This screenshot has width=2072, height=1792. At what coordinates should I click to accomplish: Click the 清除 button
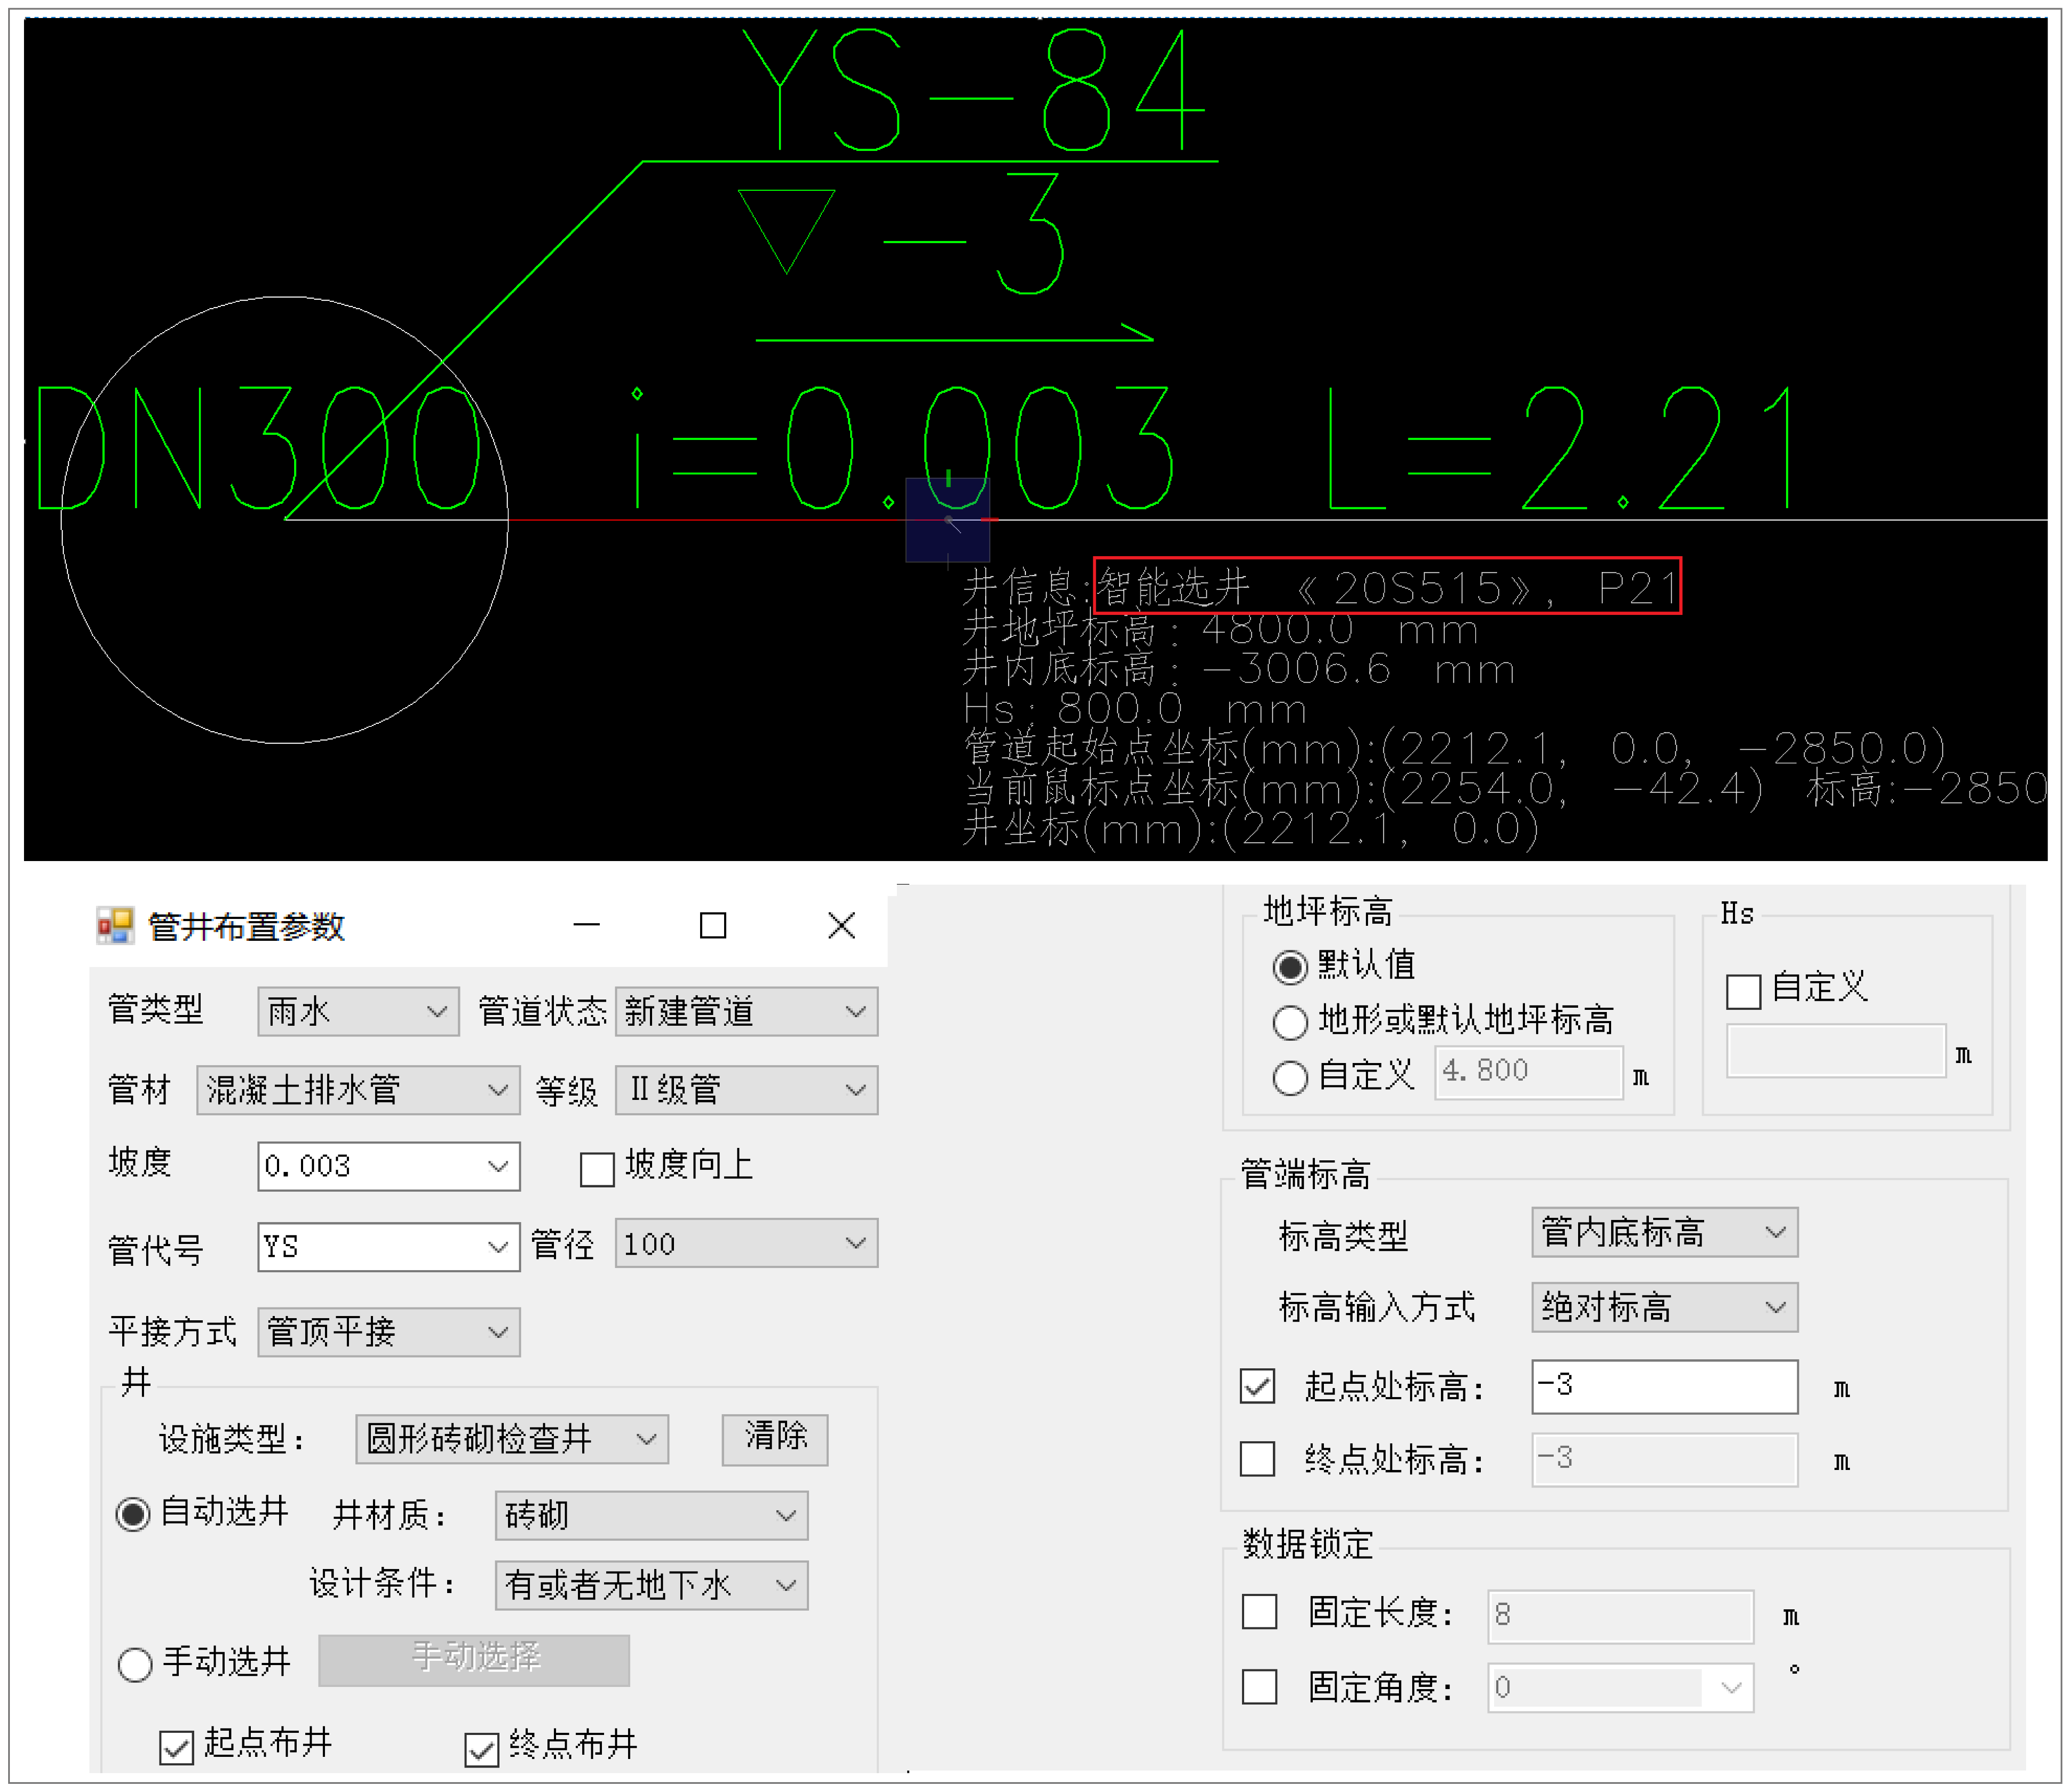click(775, 1439)
